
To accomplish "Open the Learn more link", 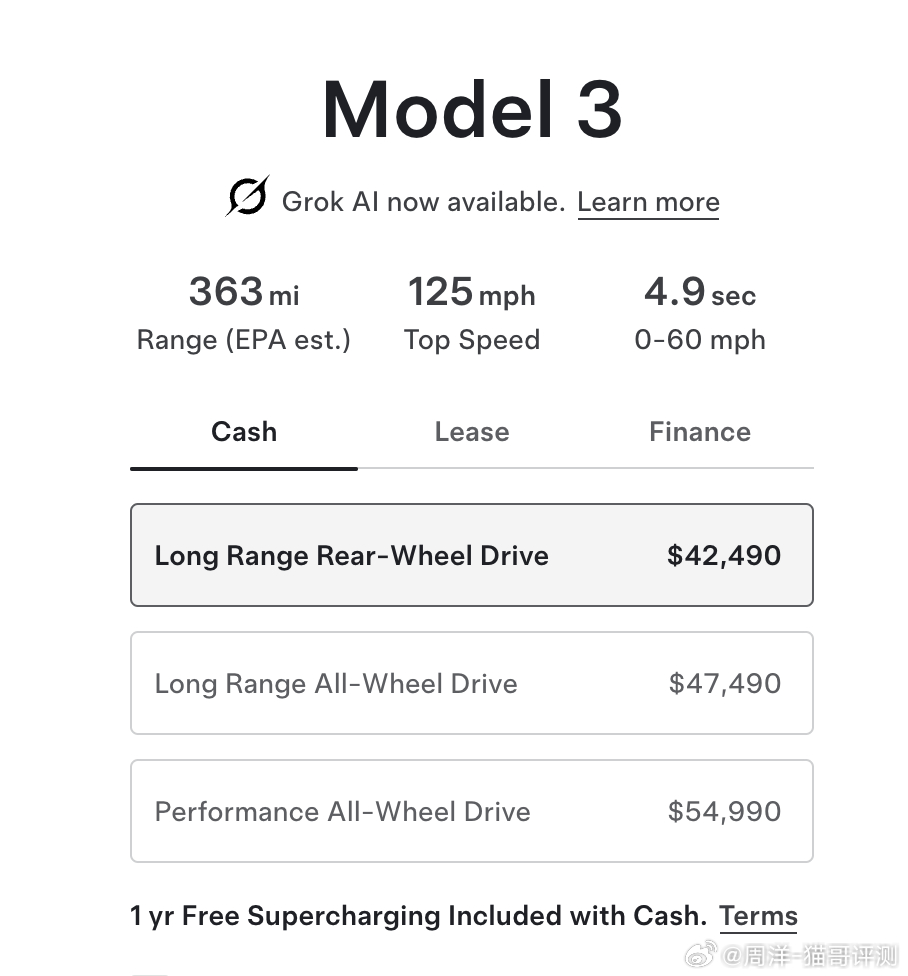I will pos(648,202).
